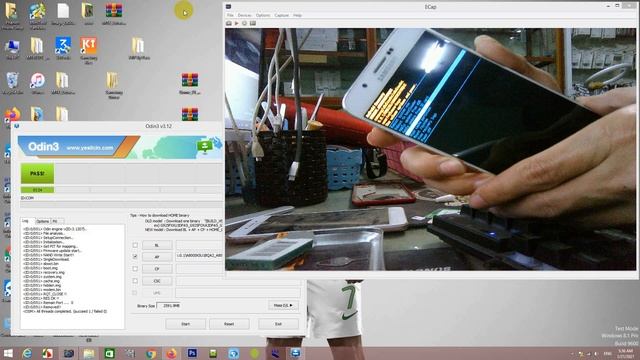
Task: Click the 'system.img' log line
Action: 42,276
